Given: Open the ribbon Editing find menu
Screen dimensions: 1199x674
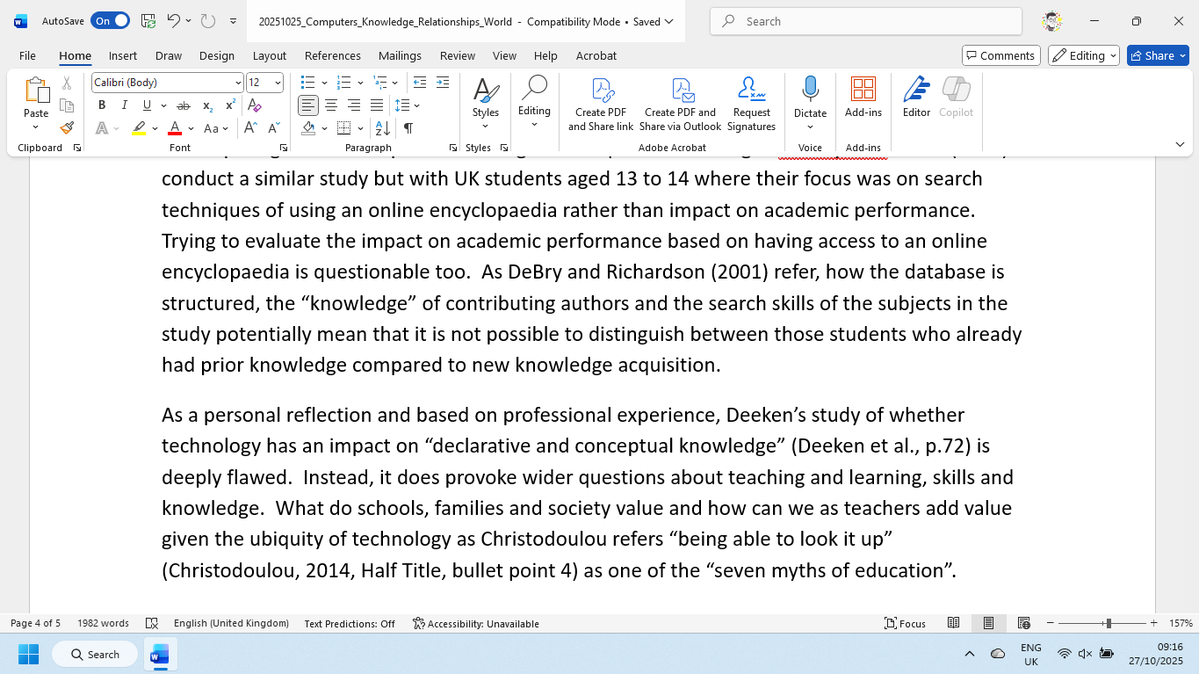Looking at the screenshot, I should [534, 102].
